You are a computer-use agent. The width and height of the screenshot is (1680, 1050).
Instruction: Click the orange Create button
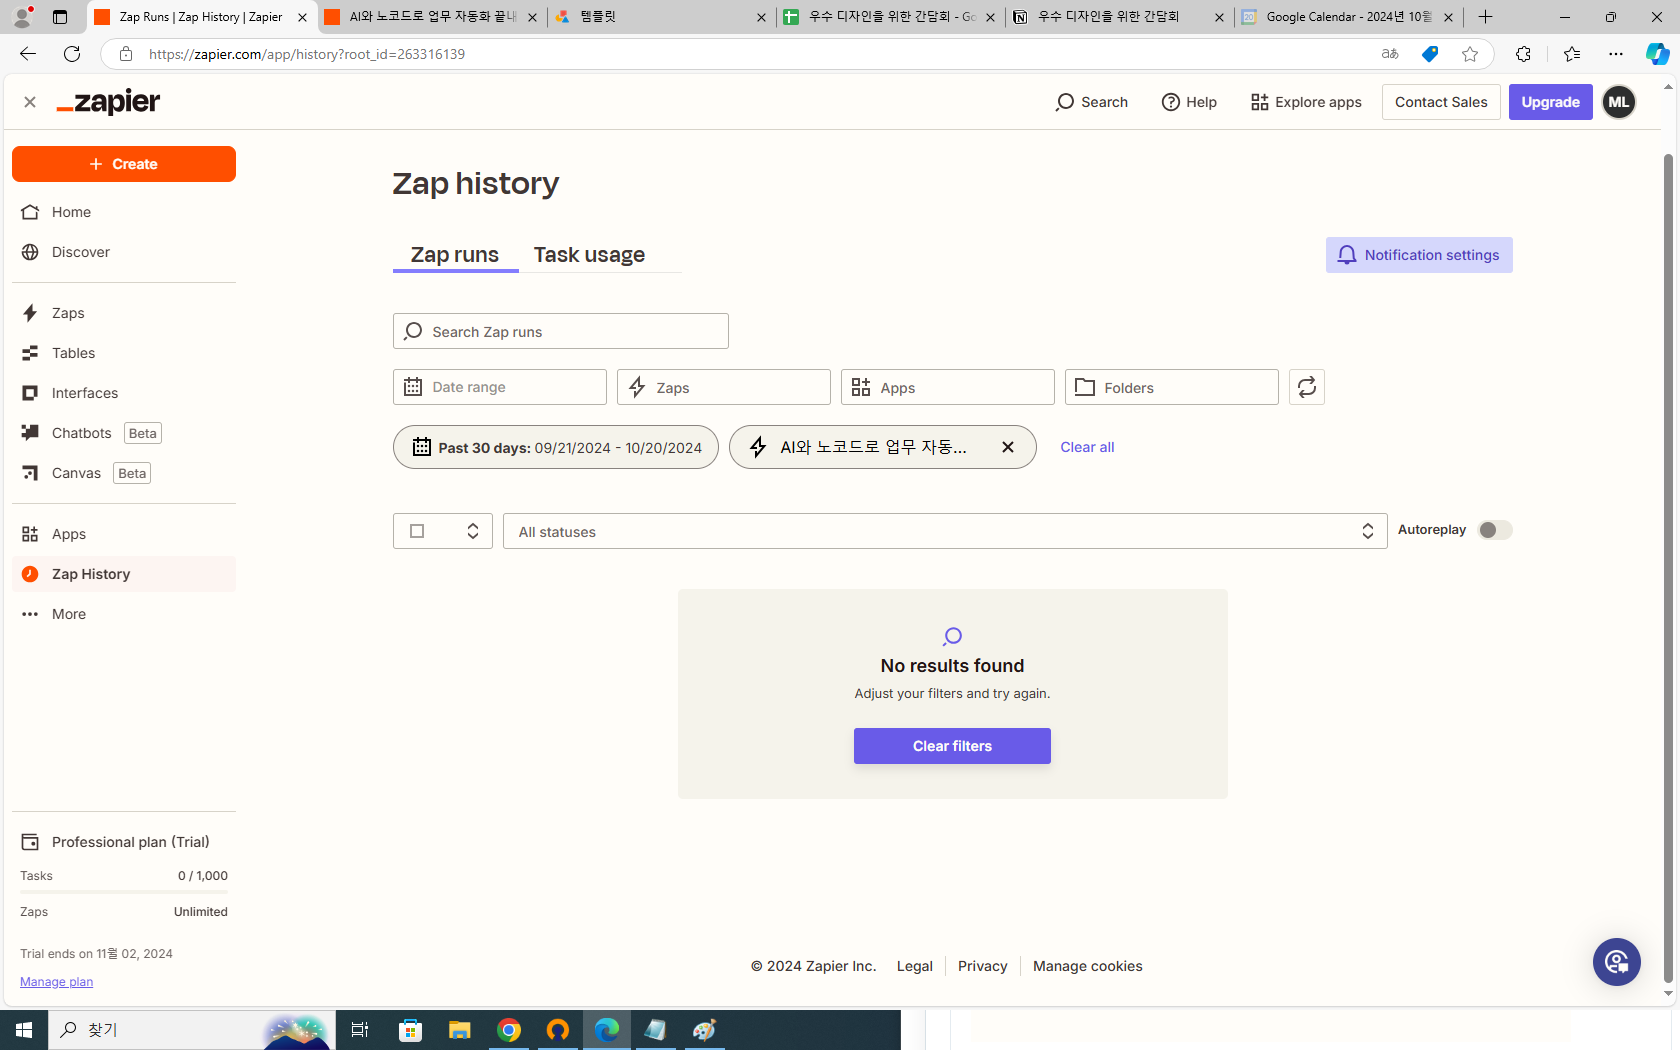[124, 164]
